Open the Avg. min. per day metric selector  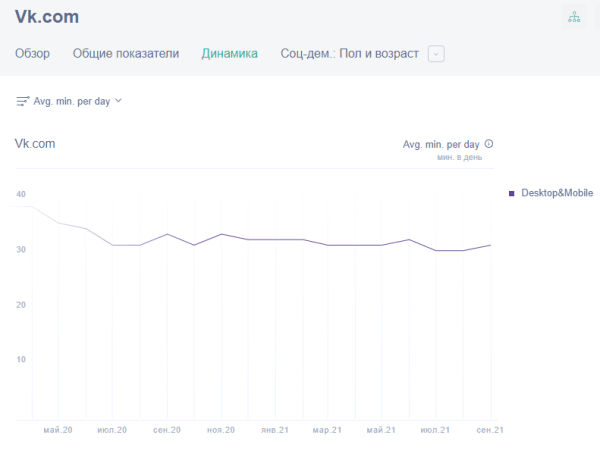[x=71, y=101]
